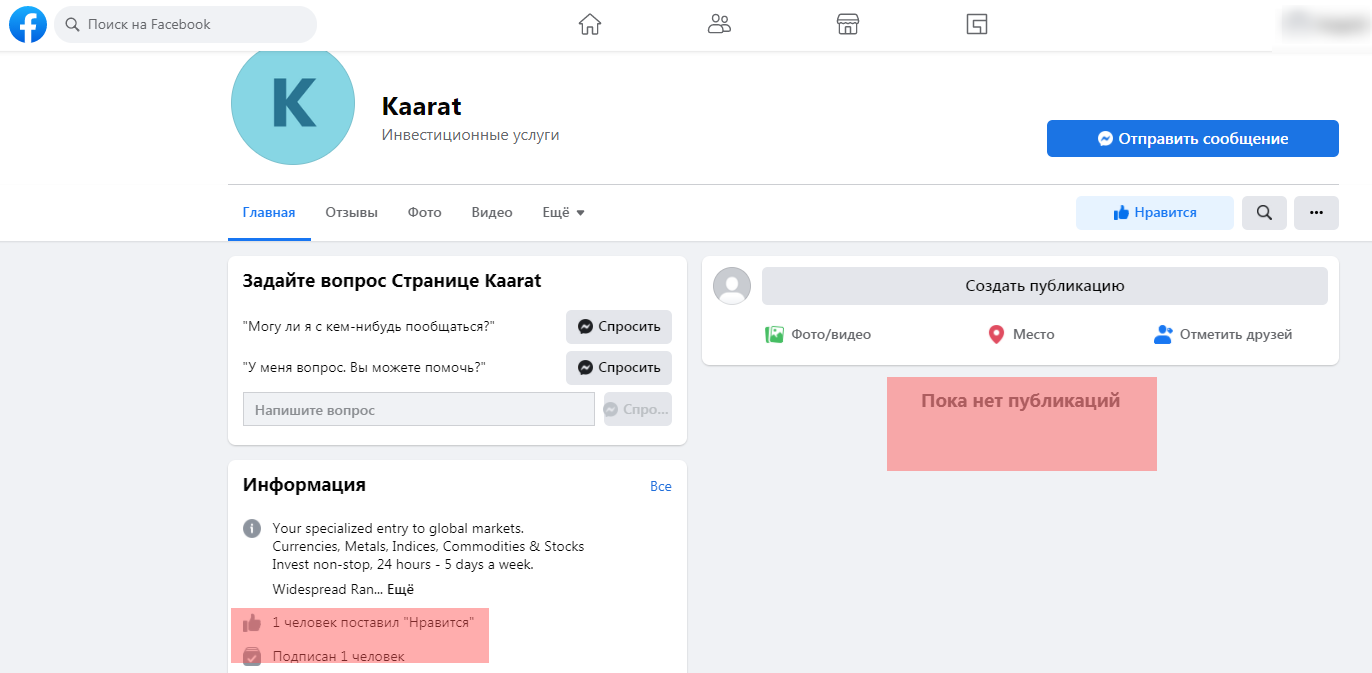Screen dimensions: 1372x673
Task: Open the Friends icon in the top bar
Action: tap(718, 24)
